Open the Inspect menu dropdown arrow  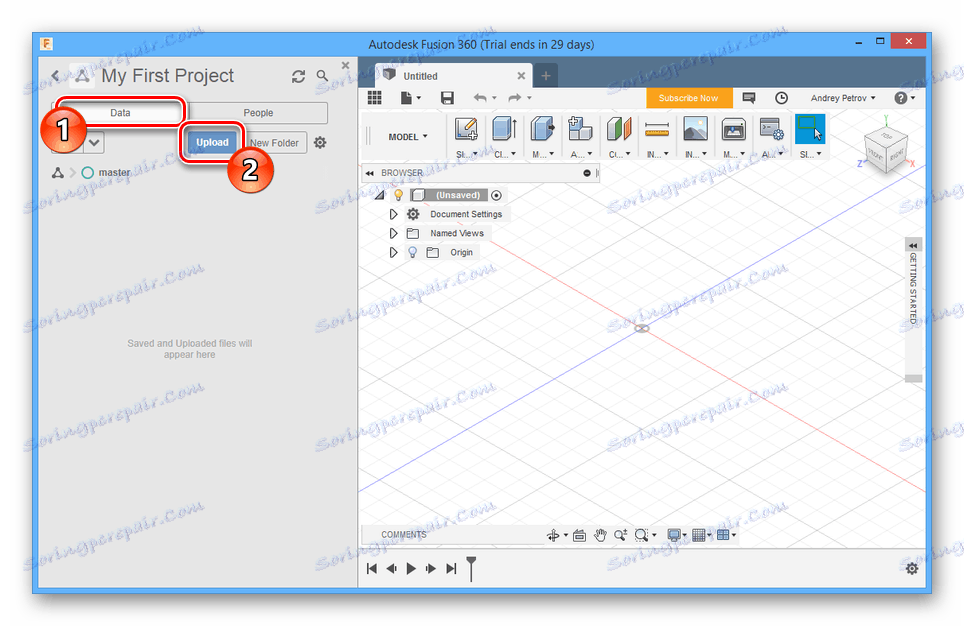coord(666,154)
